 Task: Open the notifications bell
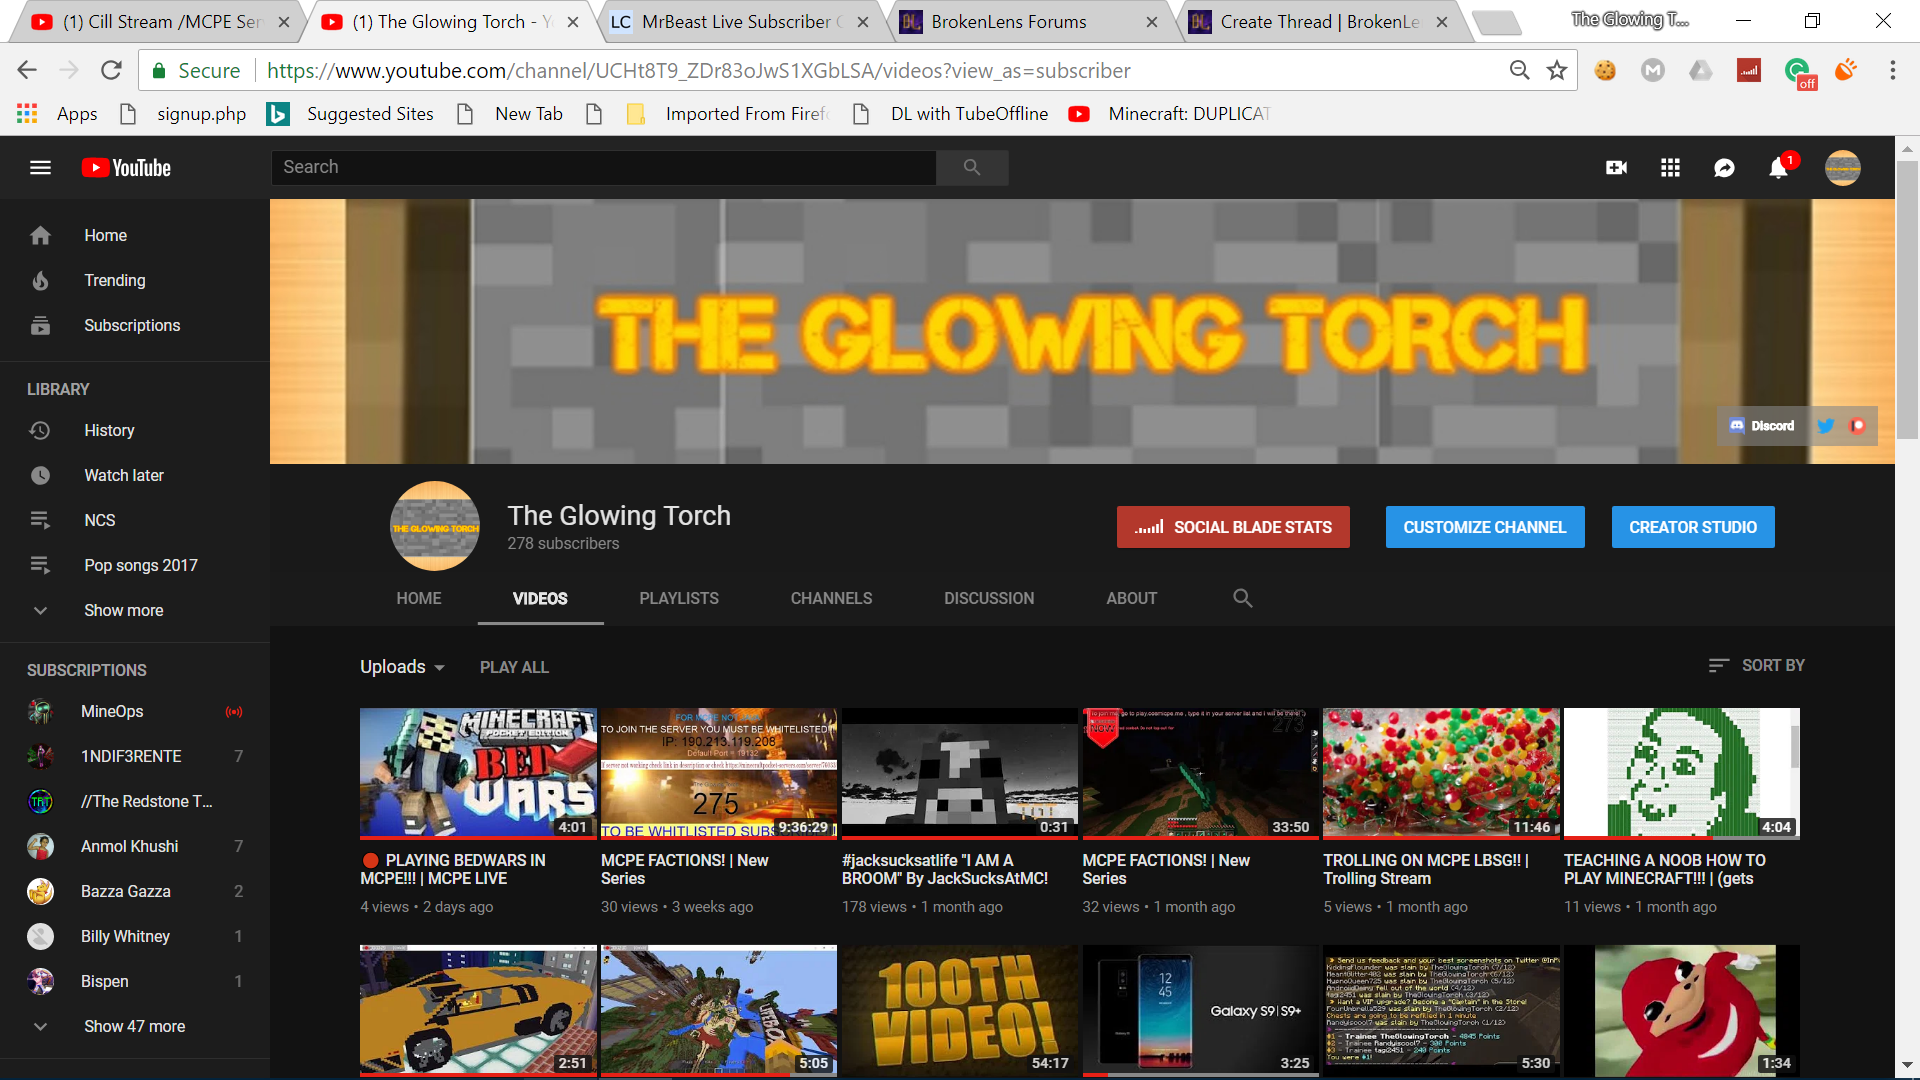(1778, 168)
